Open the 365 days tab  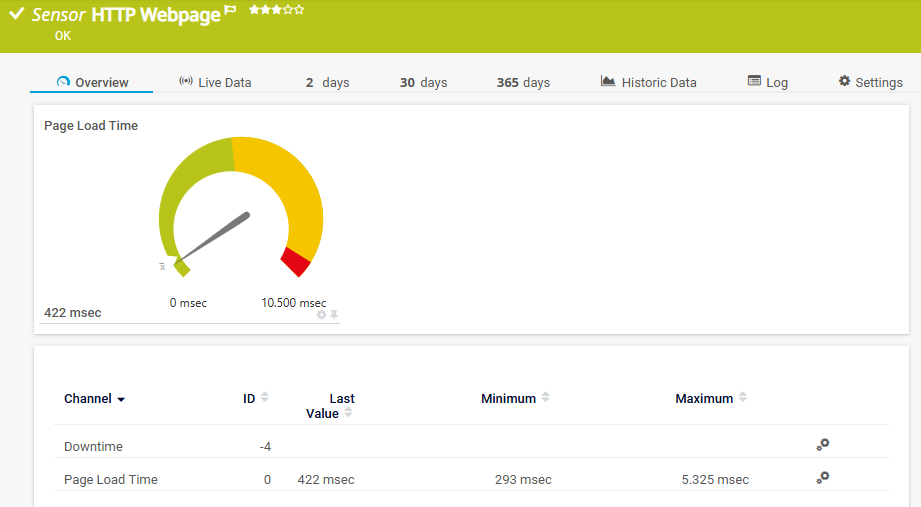(x=523, y=82)
